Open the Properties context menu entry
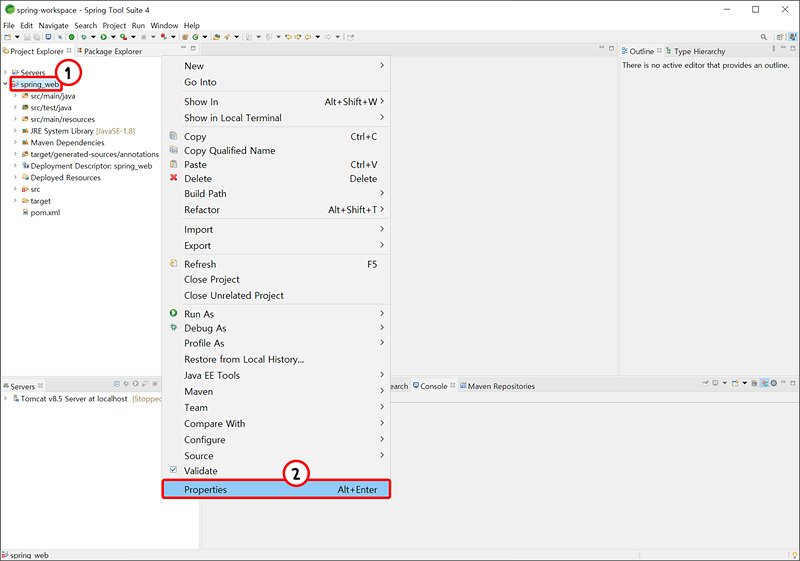800x561 pixels. pyautogui.click(x=276, y=489)
